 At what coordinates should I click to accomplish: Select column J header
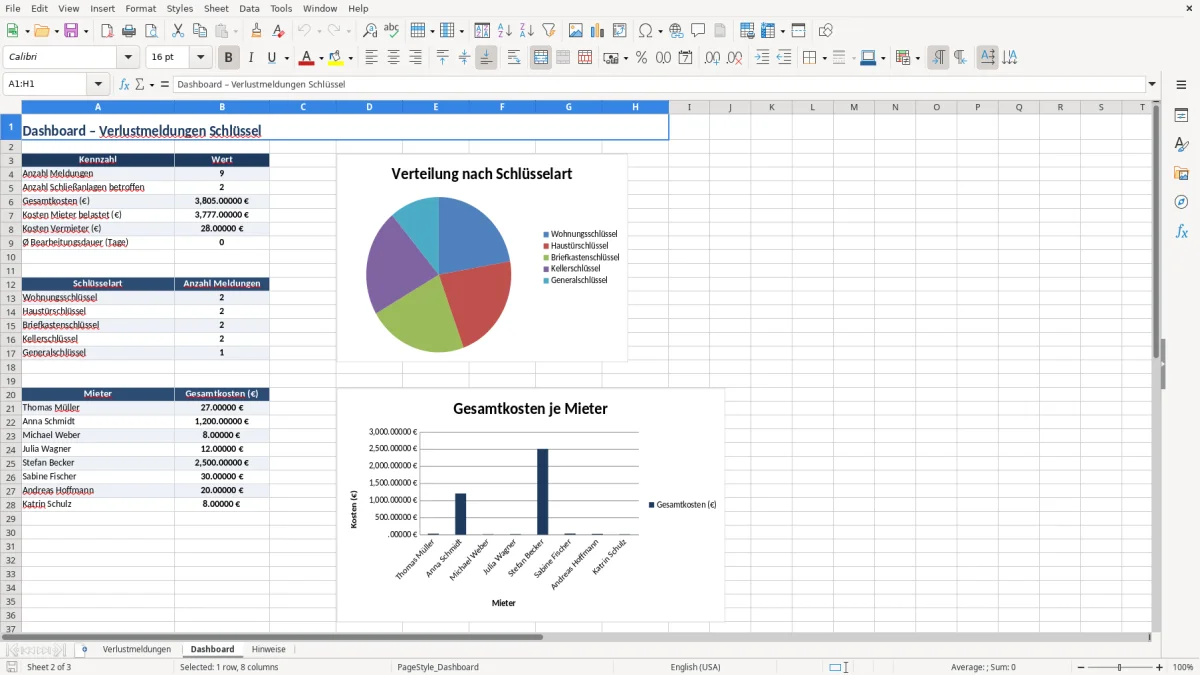[x=730, y=107]
